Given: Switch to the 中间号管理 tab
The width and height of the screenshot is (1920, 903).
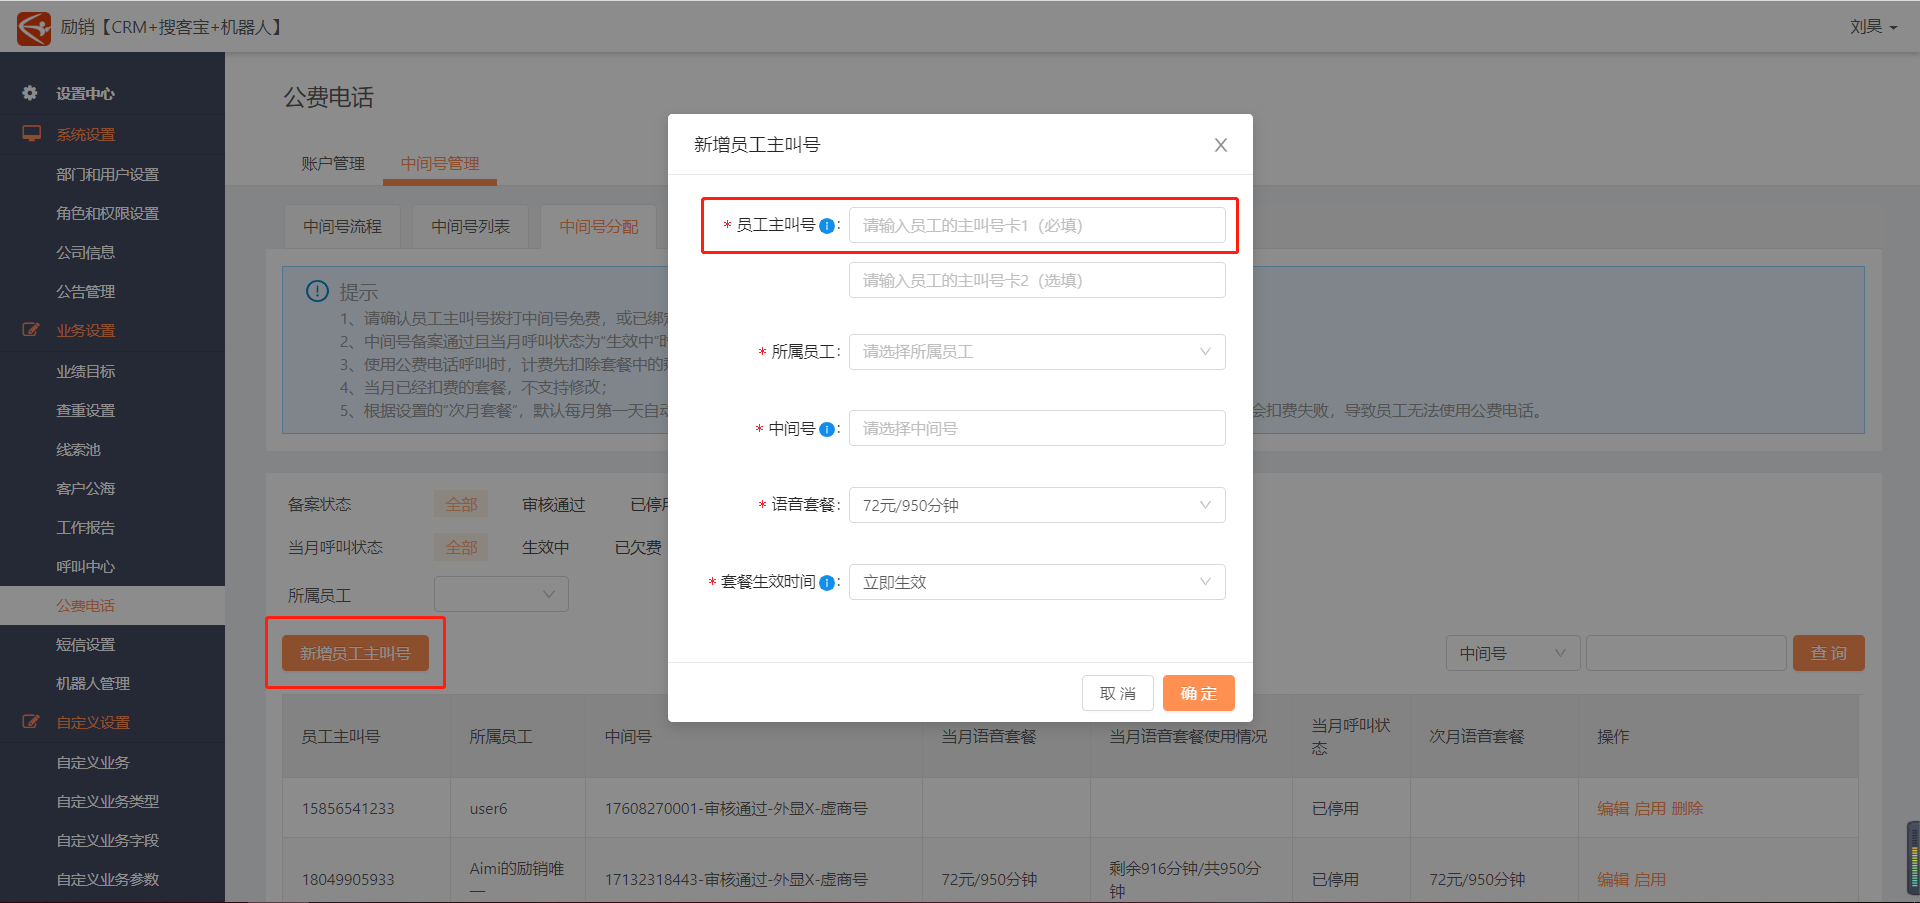Looking at the screenshot, I should [x=440, y=163].
